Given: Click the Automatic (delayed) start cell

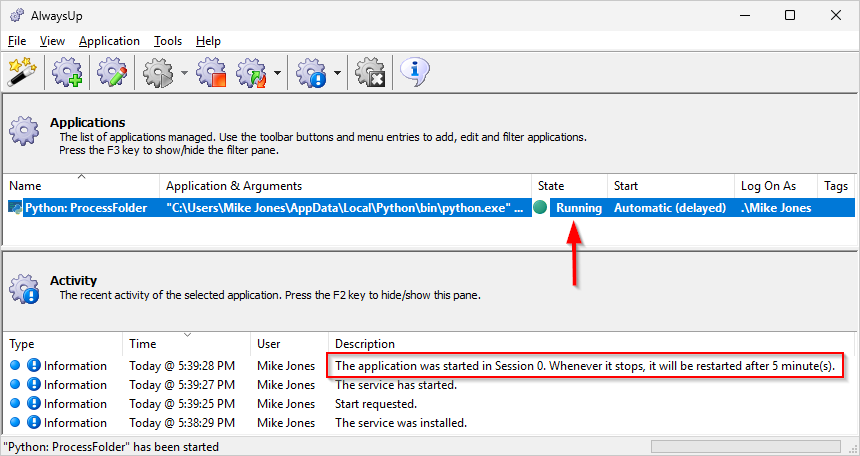Looking at the screenshot, I should point(670,208).
